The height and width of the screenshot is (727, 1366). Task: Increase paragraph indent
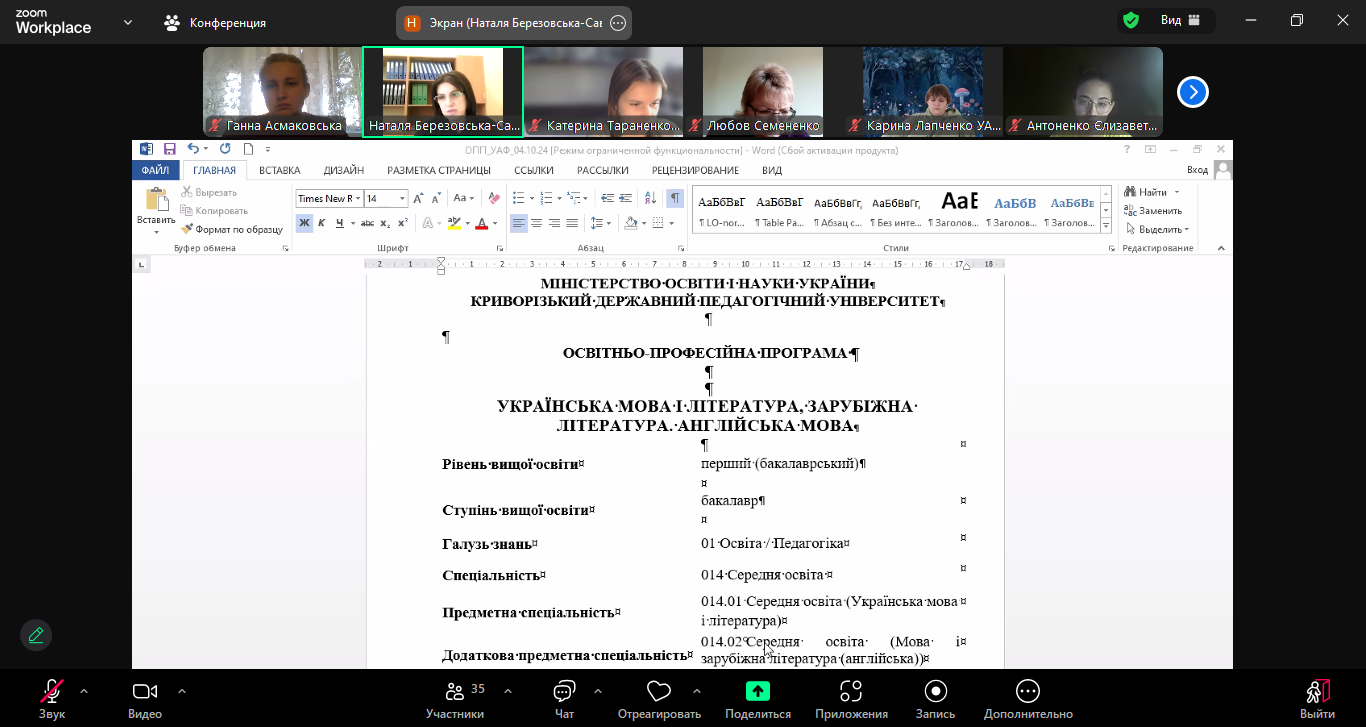tap(625, 198)
